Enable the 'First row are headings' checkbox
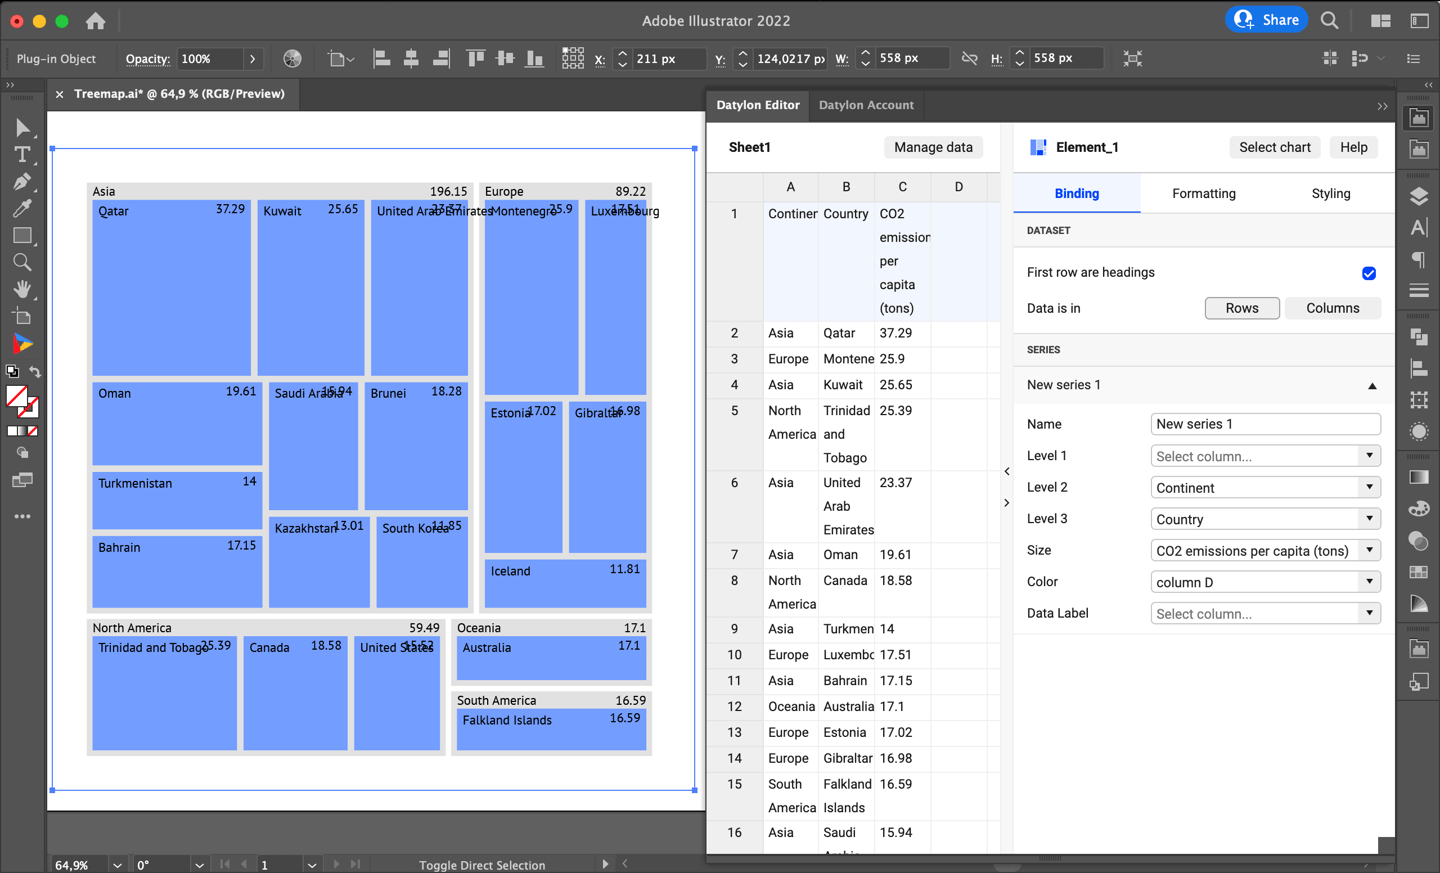Image resolution: width=1440 pixels, height=873 pixels. 1369,272
